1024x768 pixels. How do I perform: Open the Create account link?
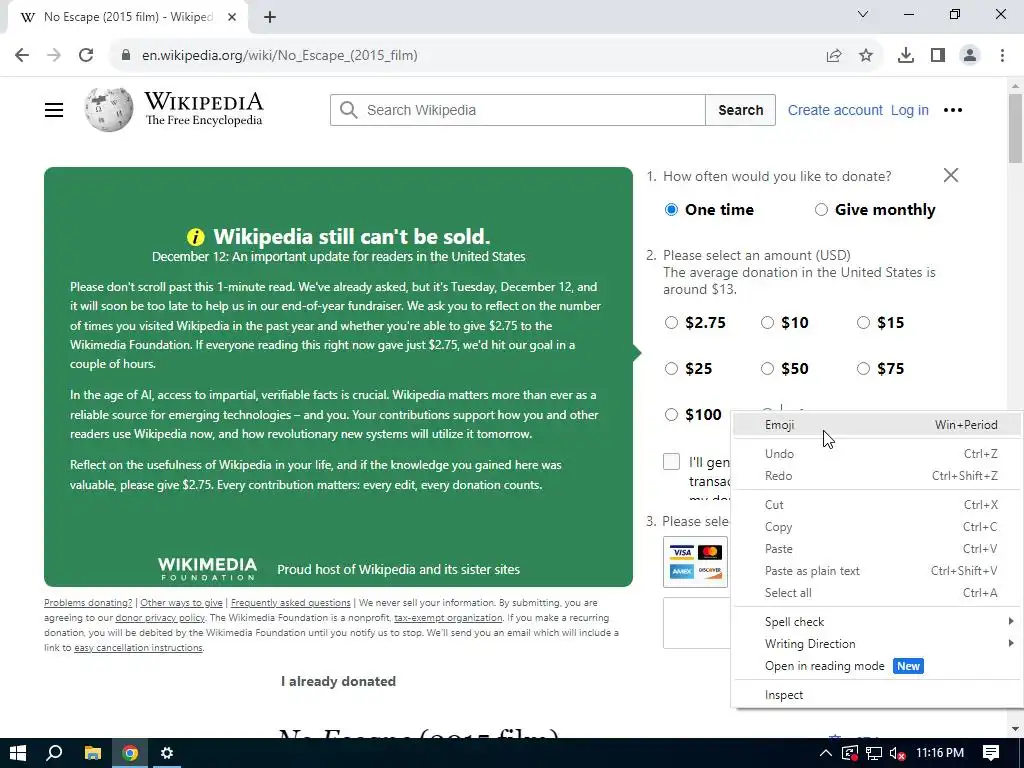point(835,110)
